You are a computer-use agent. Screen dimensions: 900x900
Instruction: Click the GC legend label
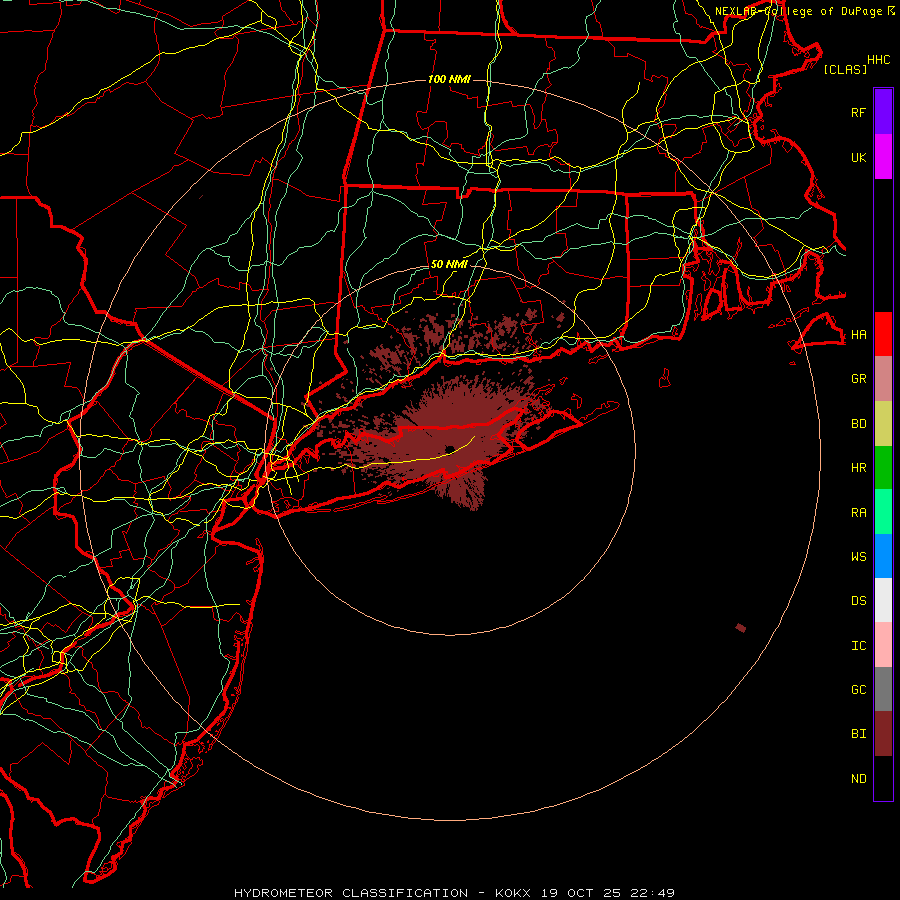[x=858, y=689]
